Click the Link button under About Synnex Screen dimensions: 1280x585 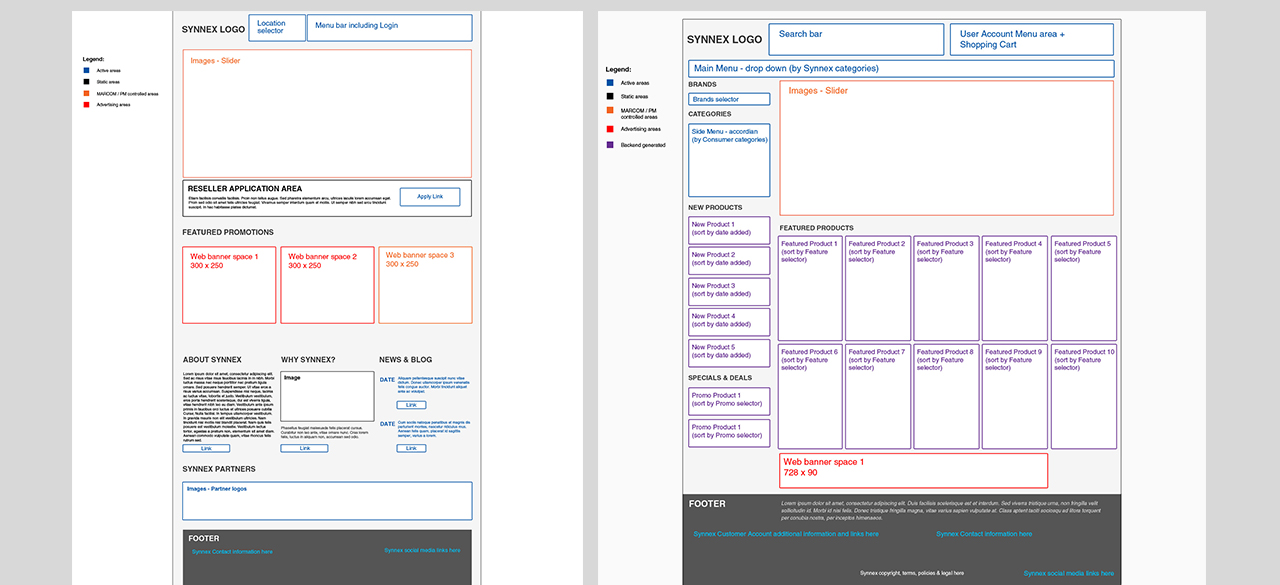click(x=204, y=448)
